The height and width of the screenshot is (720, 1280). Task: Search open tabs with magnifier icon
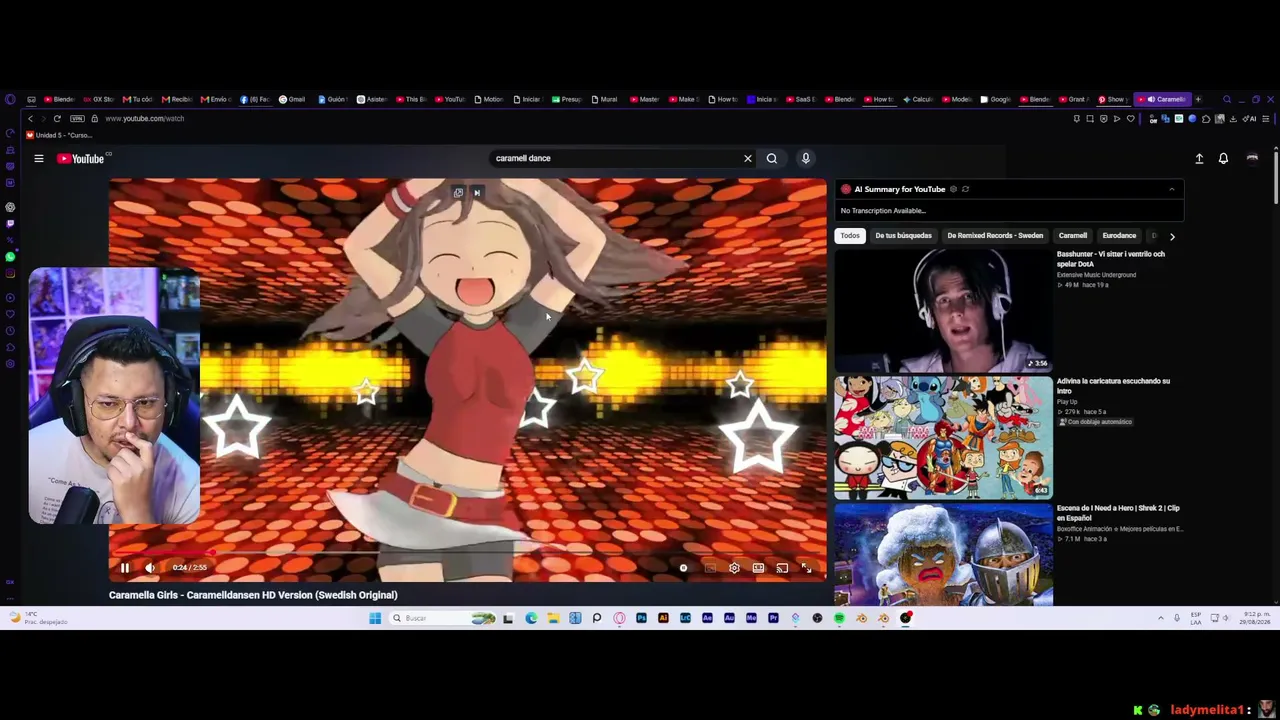pyautogui.click(x=1227, y=99)
